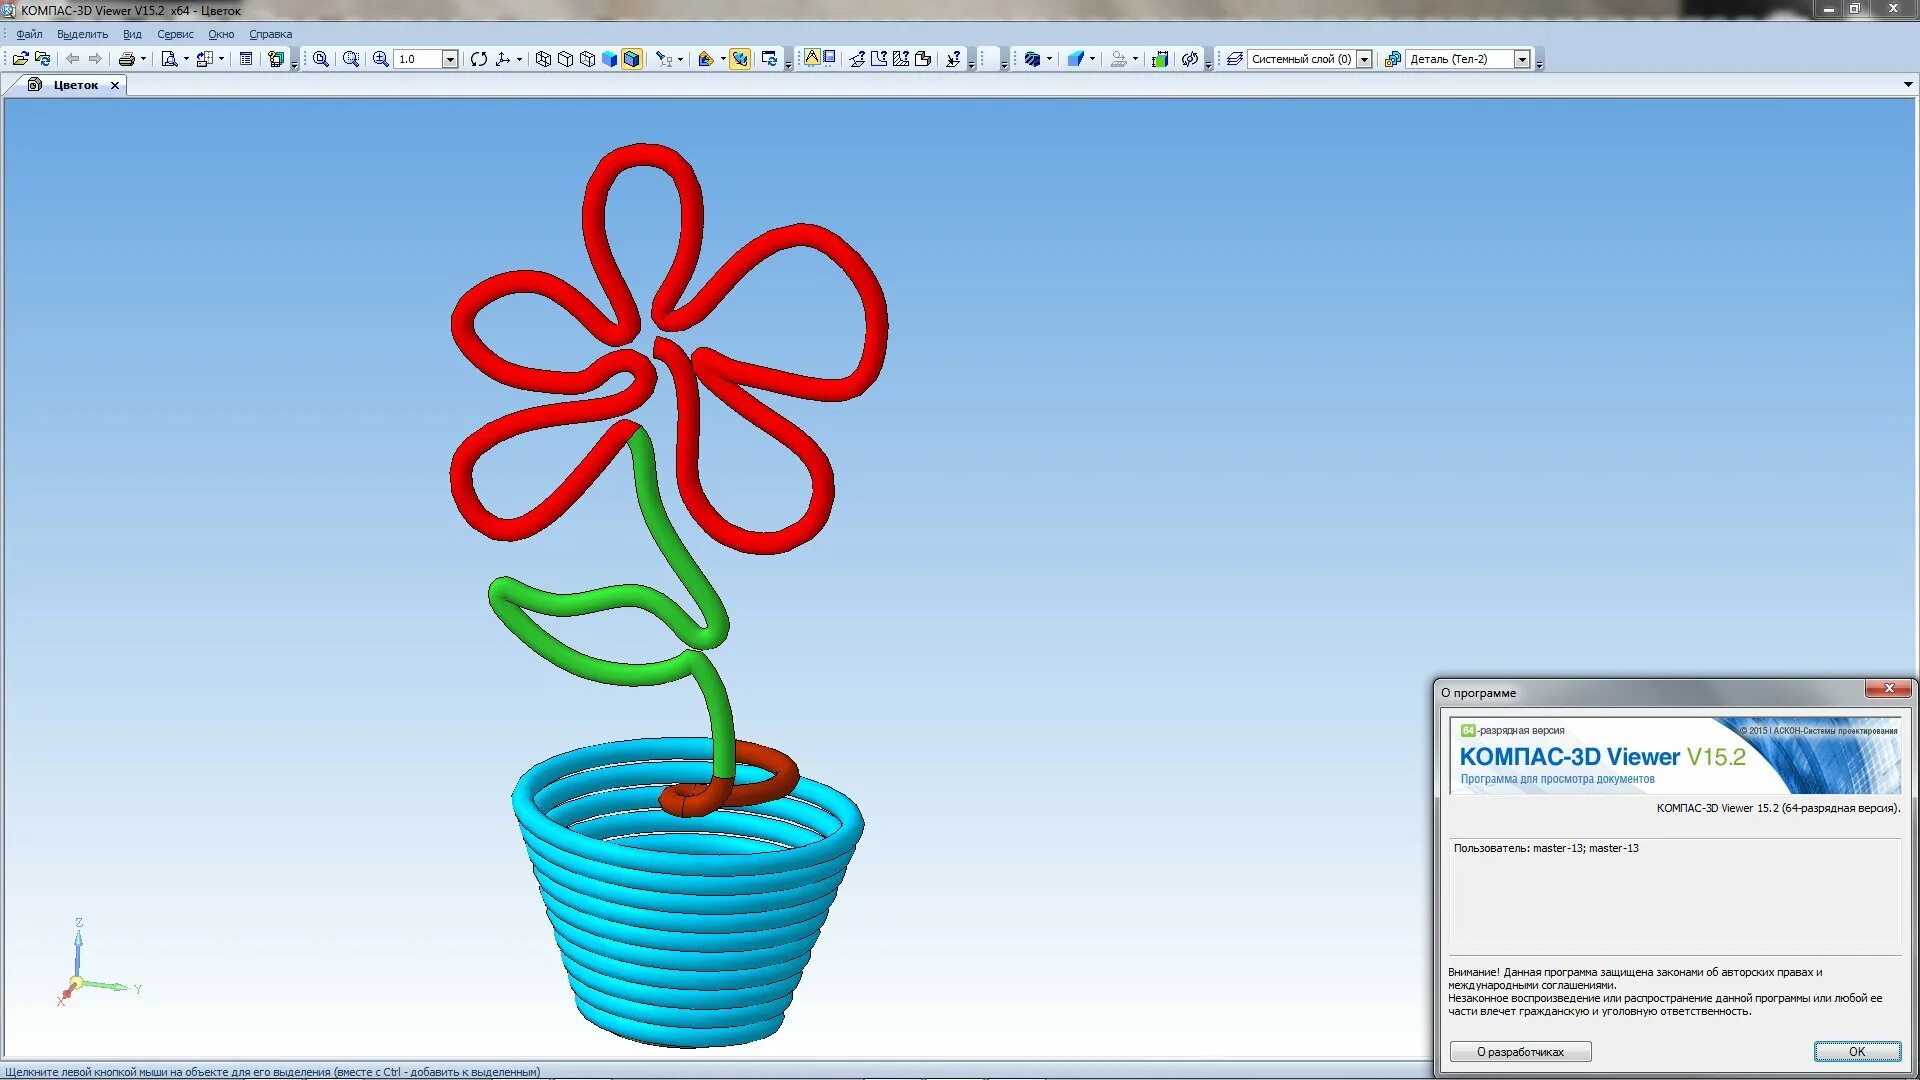Screen dimensions: 1920x1080
Task: Click the О разработчиках button
Action: pyautogui.click(x=1520, y=1051)
